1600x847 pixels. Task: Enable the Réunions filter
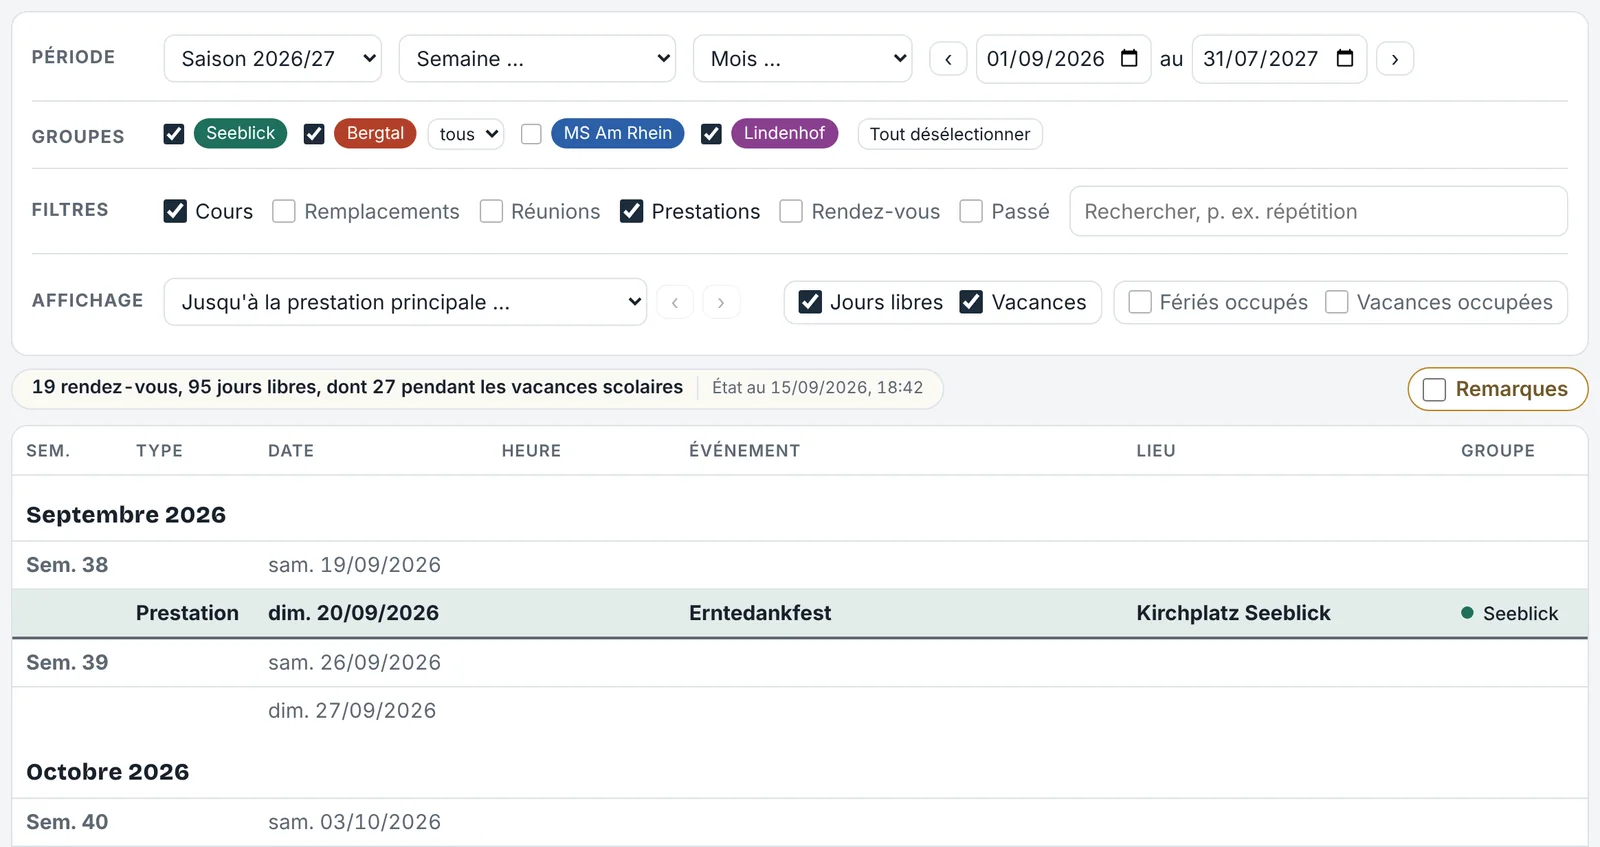coord(491,211)
